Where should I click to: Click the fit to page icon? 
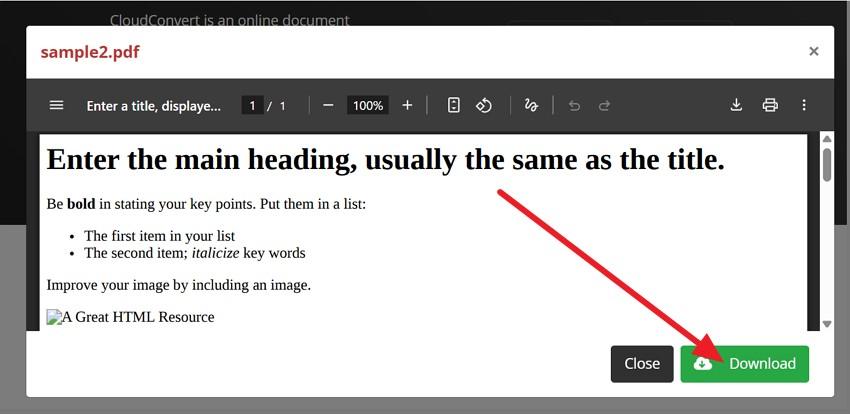[x=454, y=105]
